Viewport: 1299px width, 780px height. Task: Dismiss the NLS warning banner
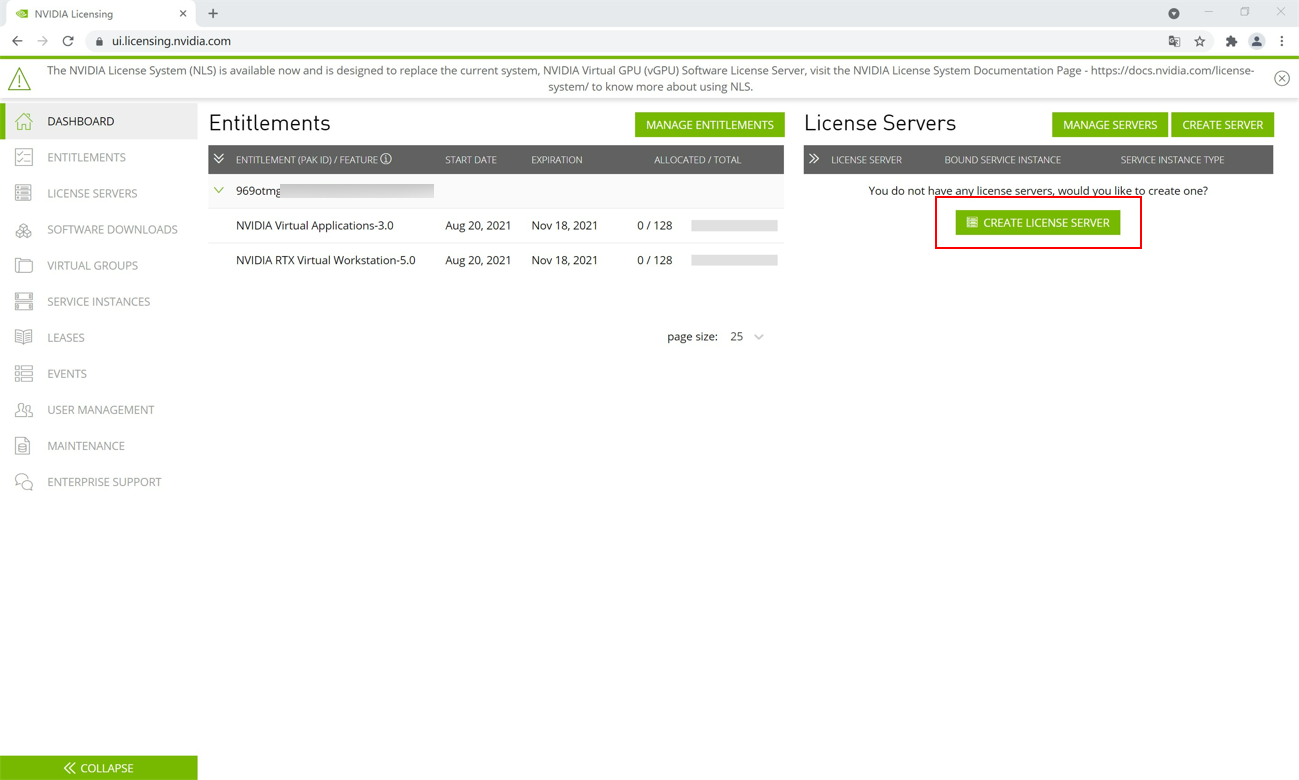tap(1281, 78)
